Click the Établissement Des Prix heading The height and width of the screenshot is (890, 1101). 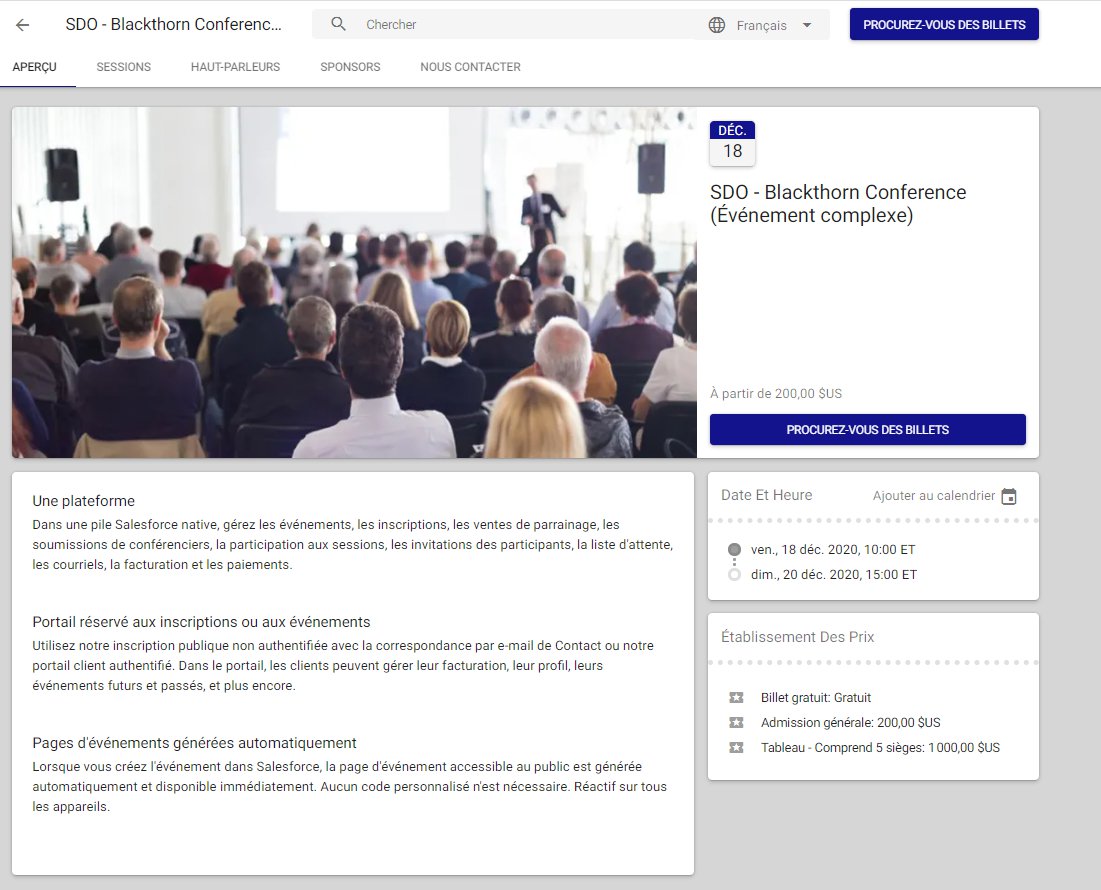tap(798, 637)
